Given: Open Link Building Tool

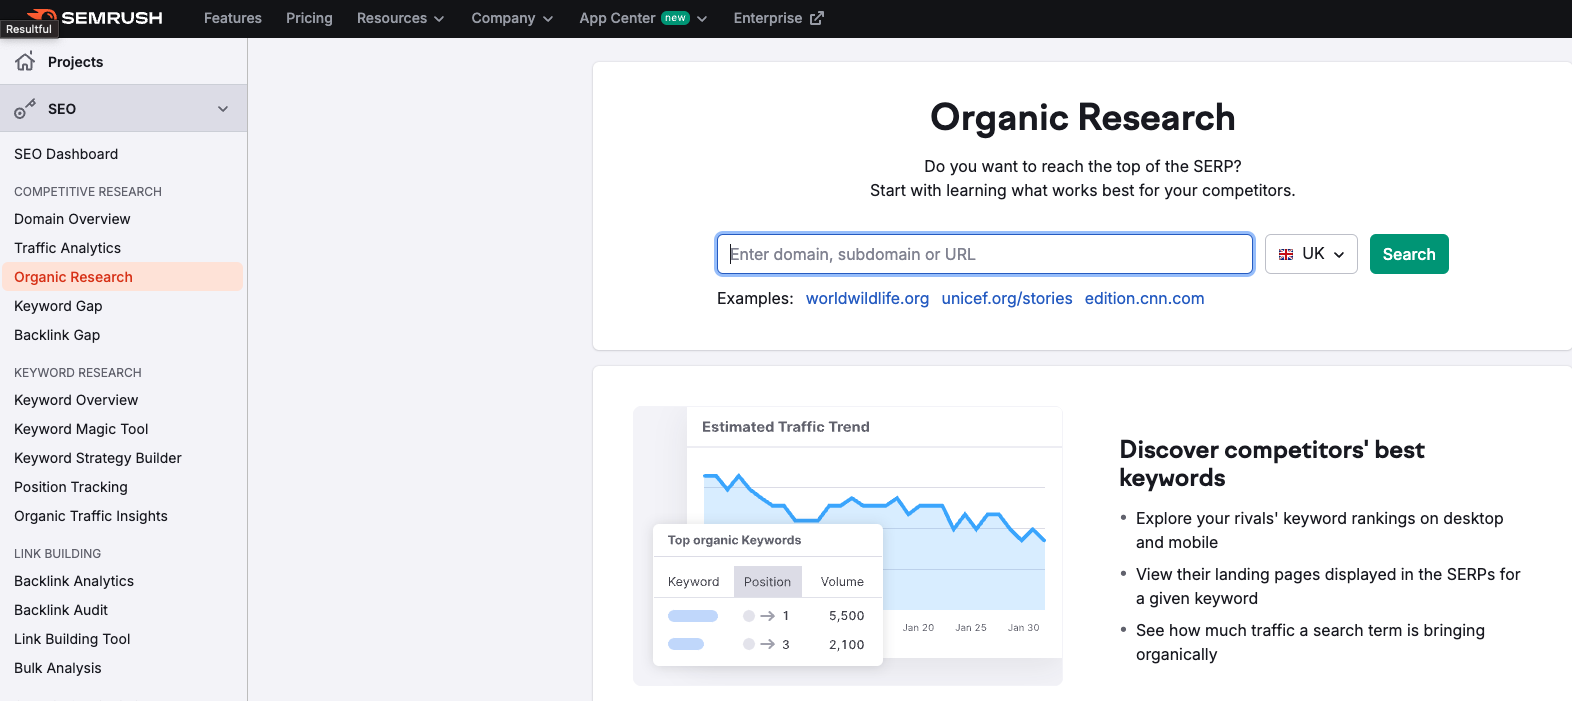Looking at the screenshot, I should coord(72,639).
